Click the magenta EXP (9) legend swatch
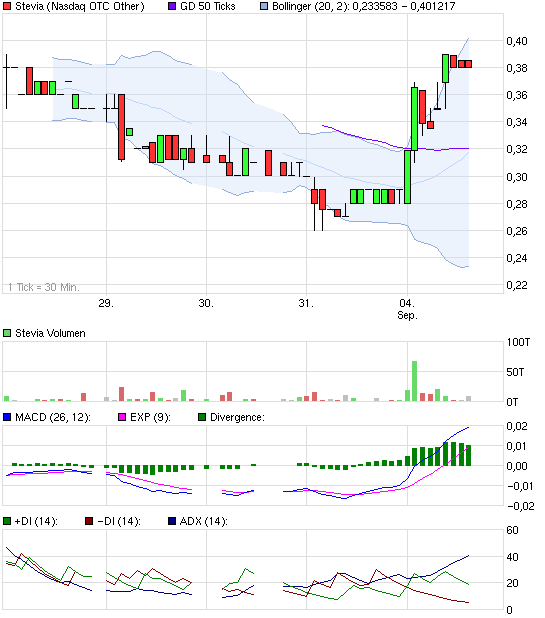This screenshot has width=545, height=618. (122, 417)
